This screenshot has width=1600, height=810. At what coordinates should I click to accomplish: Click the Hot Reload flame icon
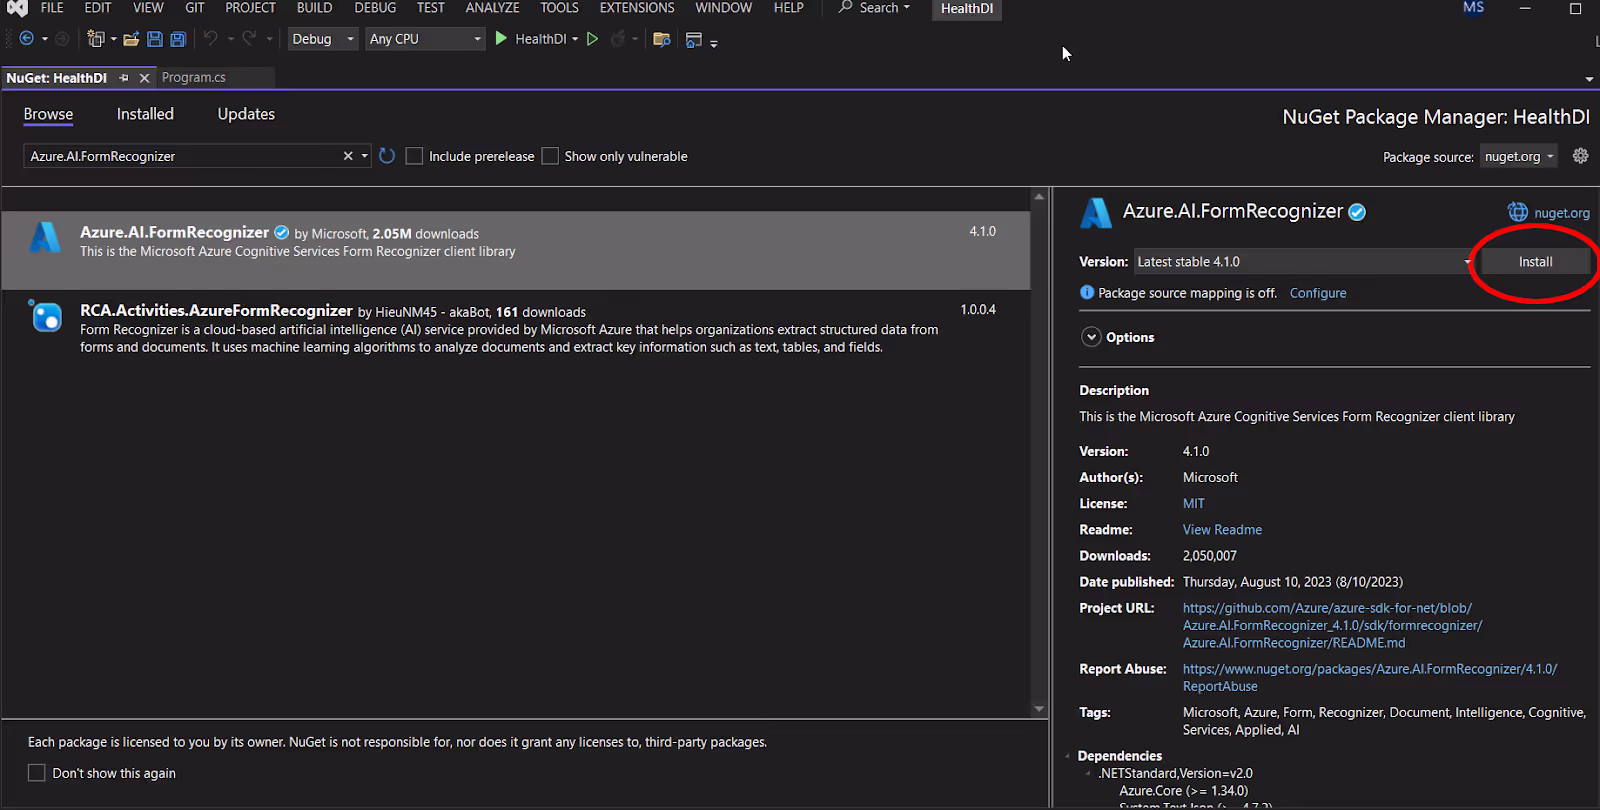[x=618, y=39]
